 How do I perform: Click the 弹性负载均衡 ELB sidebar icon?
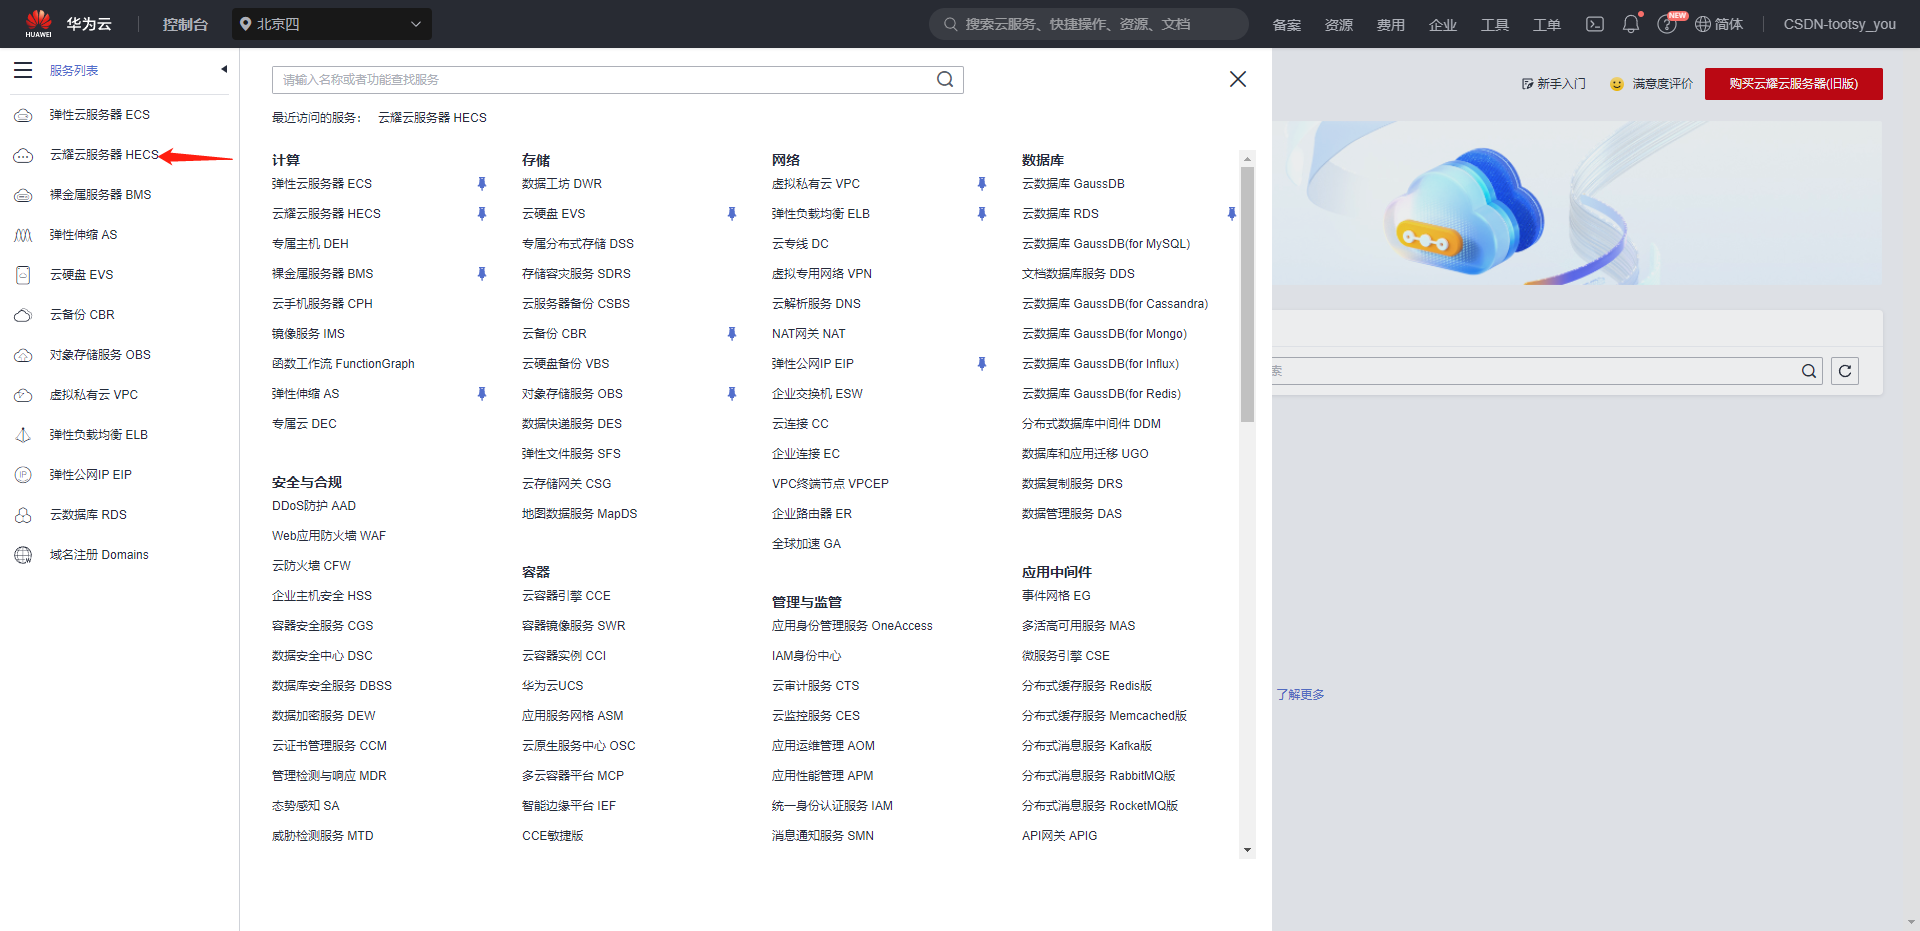(23, 435)
